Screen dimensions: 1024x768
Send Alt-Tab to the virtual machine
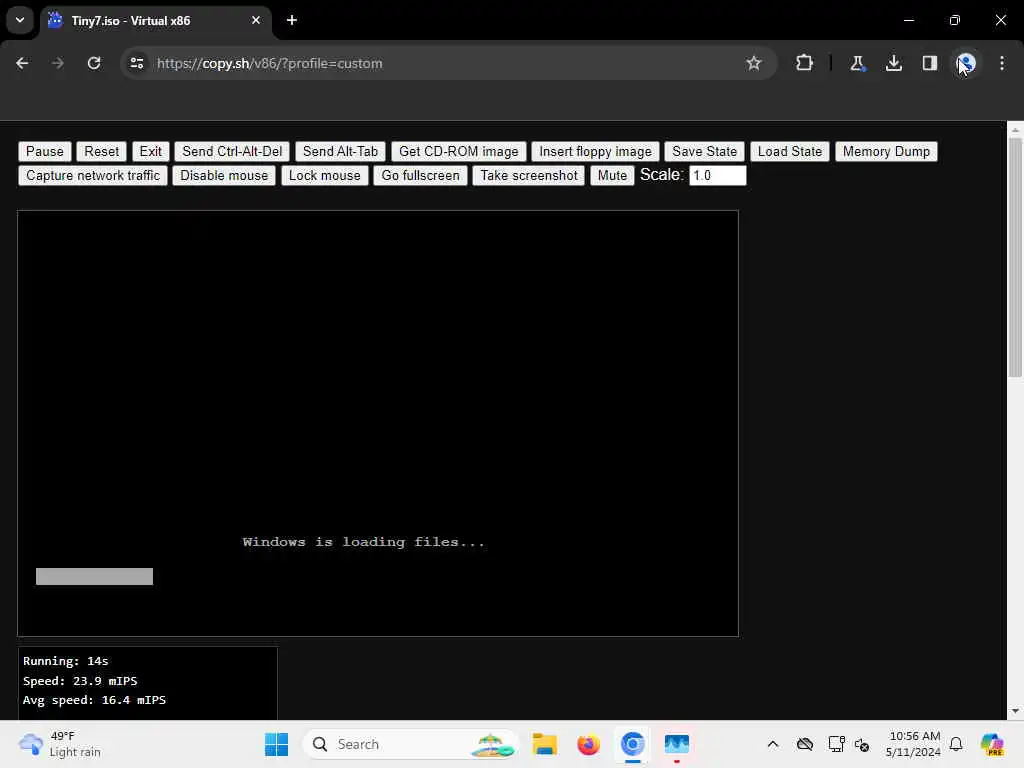340,152
